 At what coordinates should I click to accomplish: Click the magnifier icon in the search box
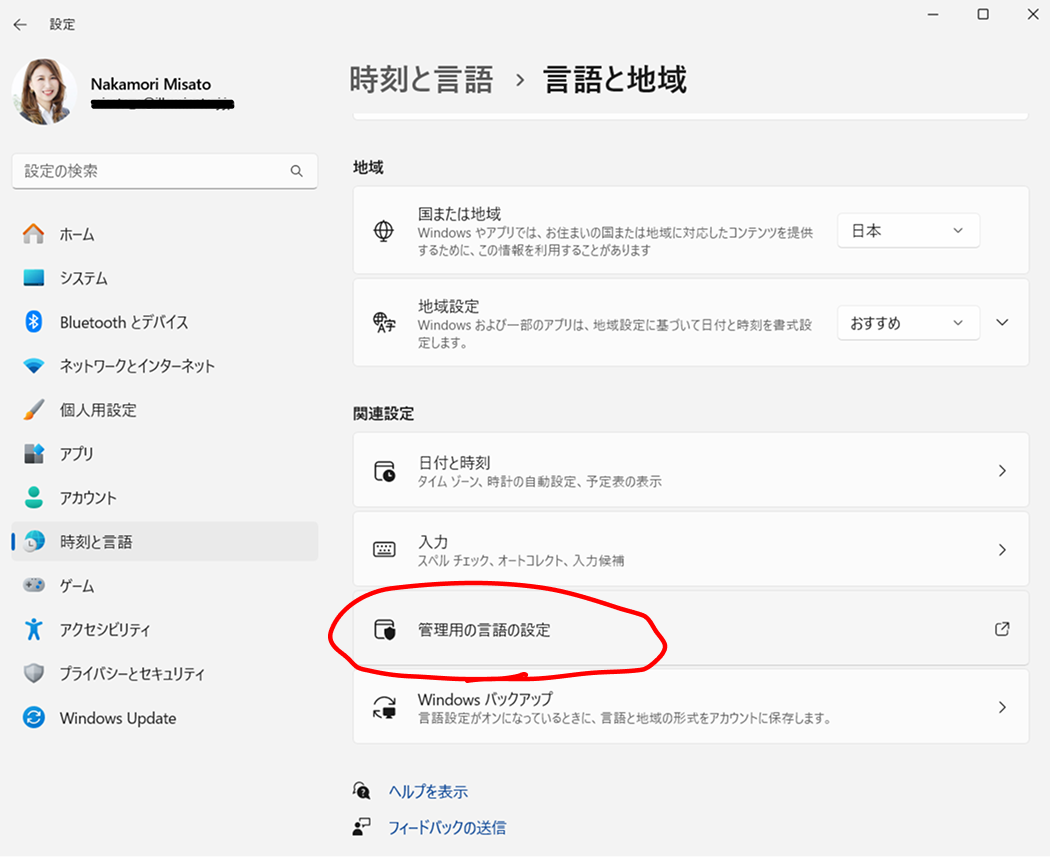coord(297,171)
